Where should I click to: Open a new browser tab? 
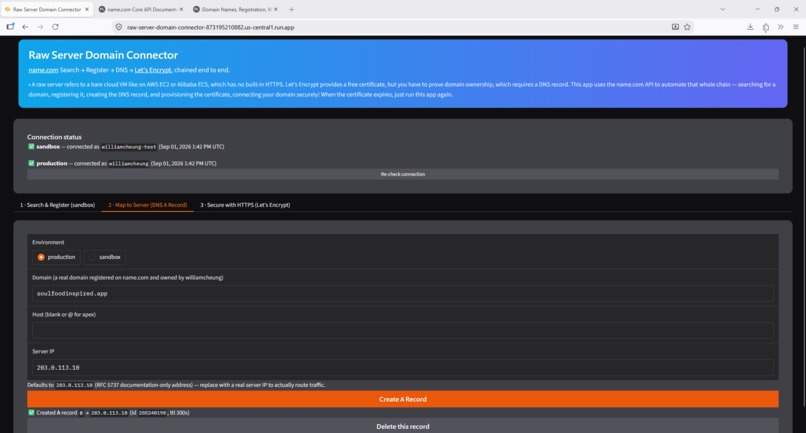tap(291, 9)
